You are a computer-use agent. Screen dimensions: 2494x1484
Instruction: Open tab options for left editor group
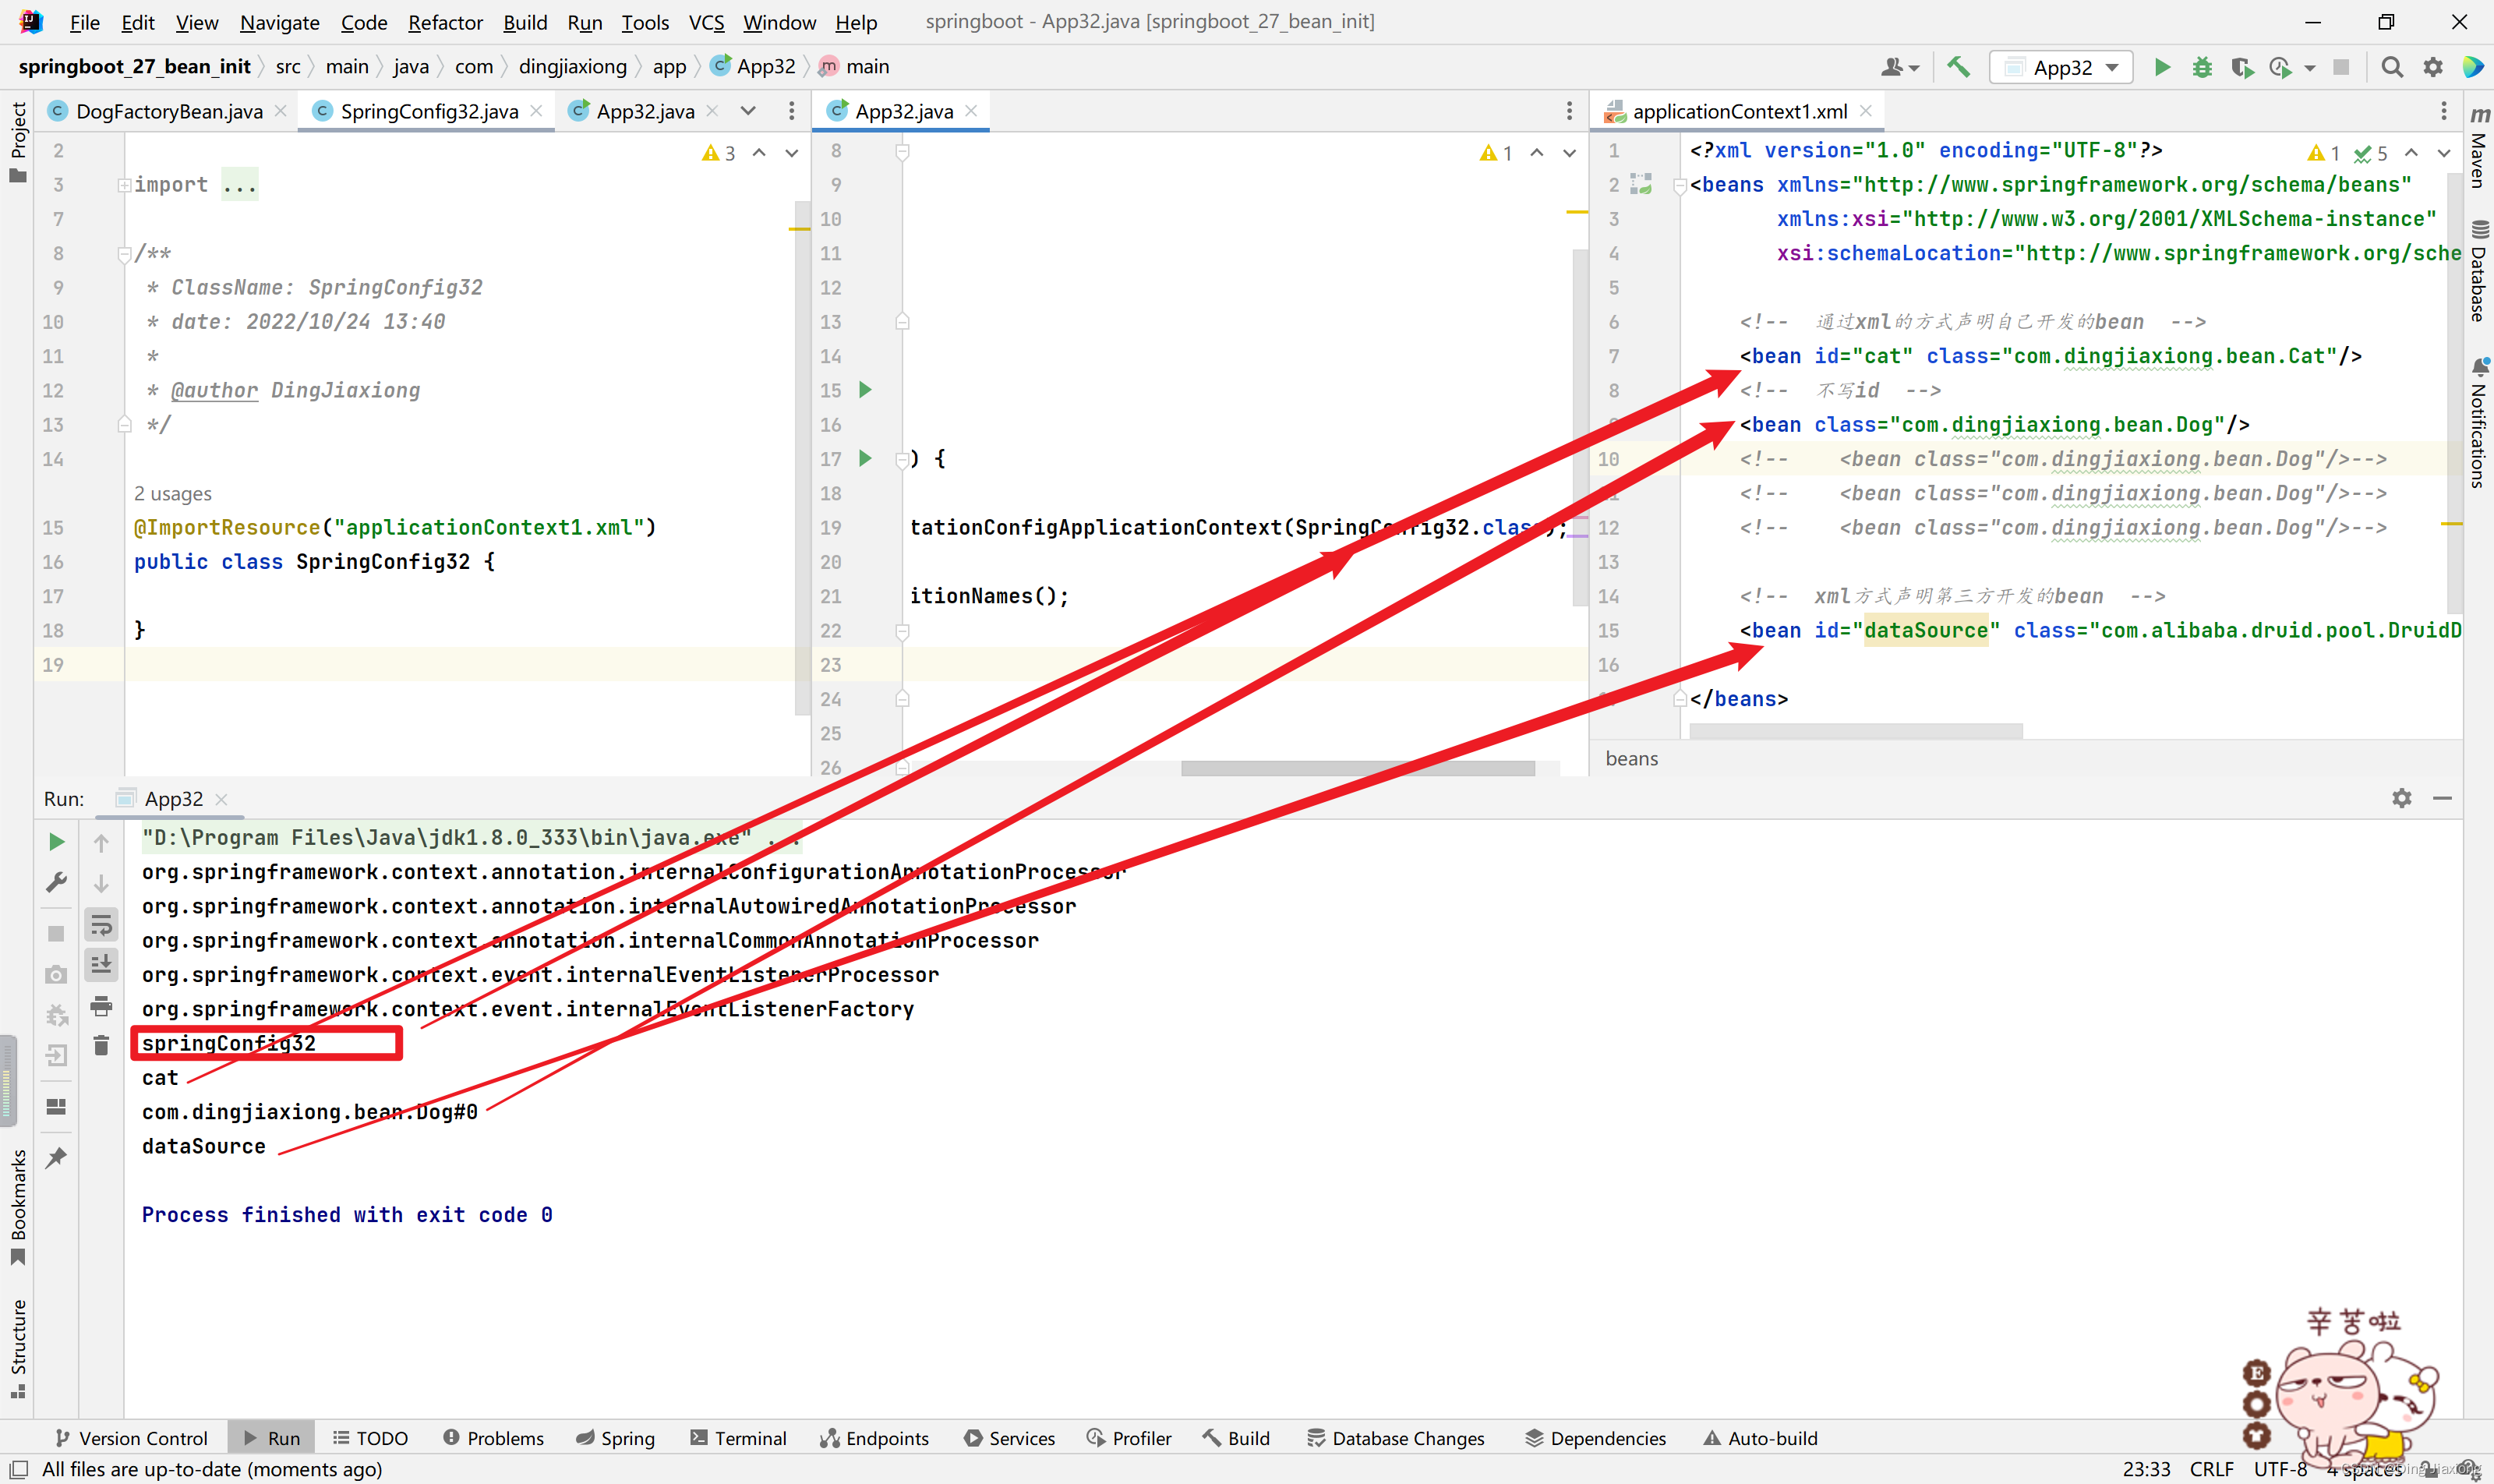pyautogui.click(x=791, y=111)
